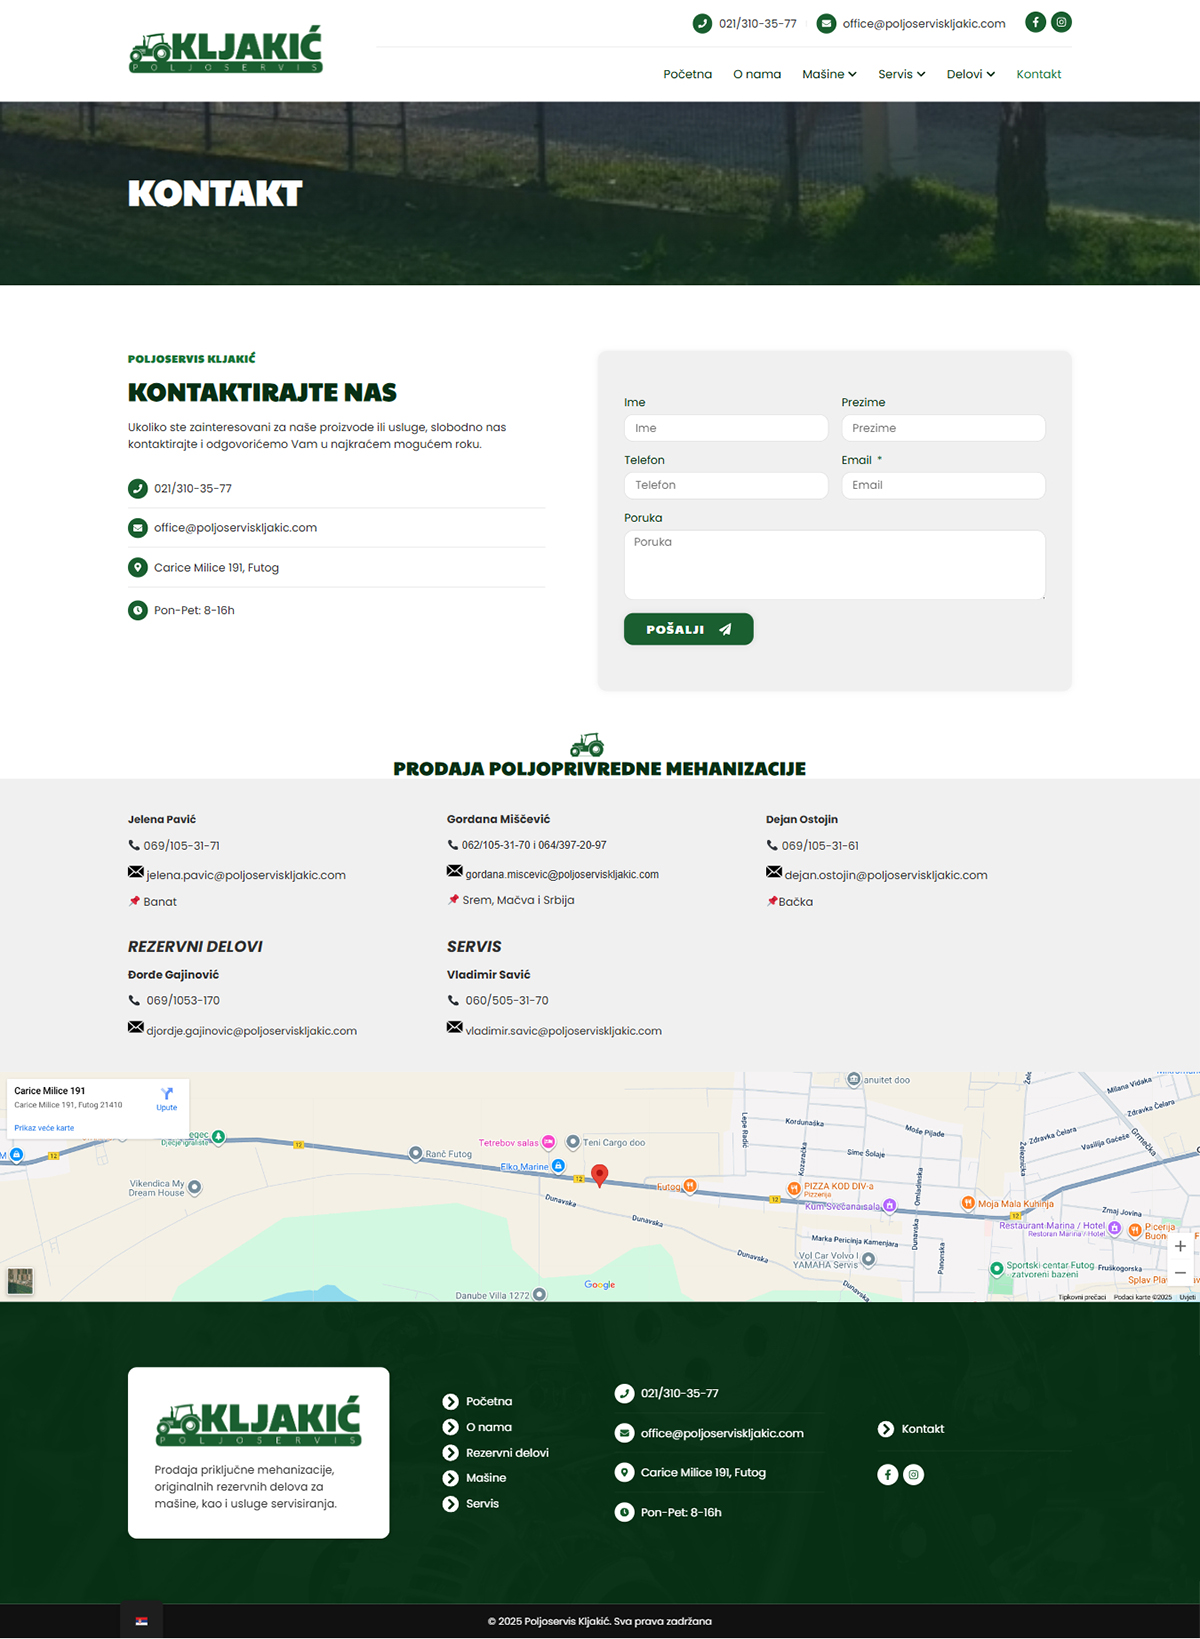Viewport: 1200px width, 1639px height.
Task: Click the red map pin marker
Action: point(599,1176)
